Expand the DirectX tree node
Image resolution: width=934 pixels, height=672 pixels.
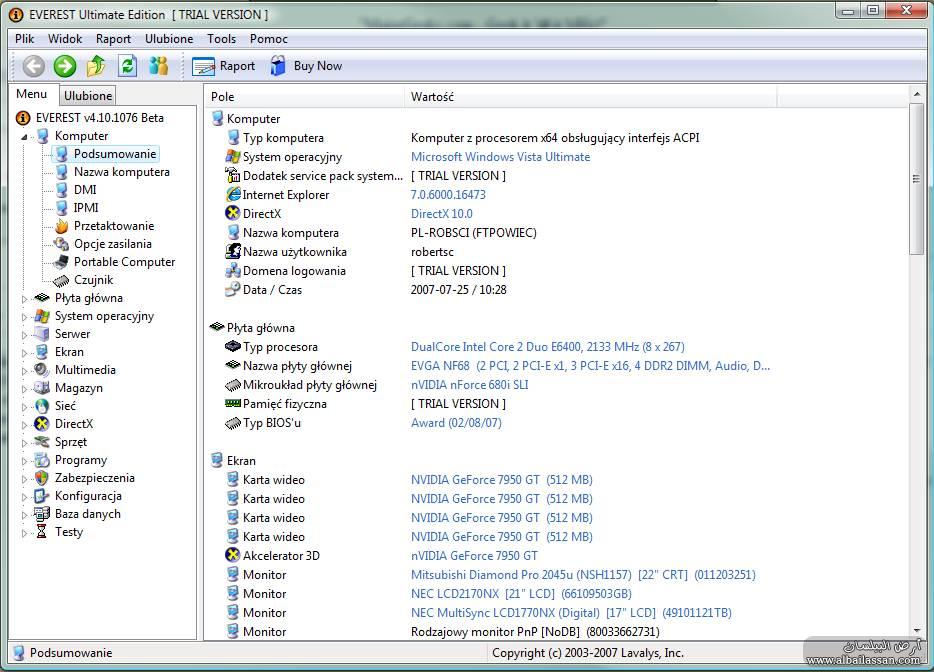[24, 425]
